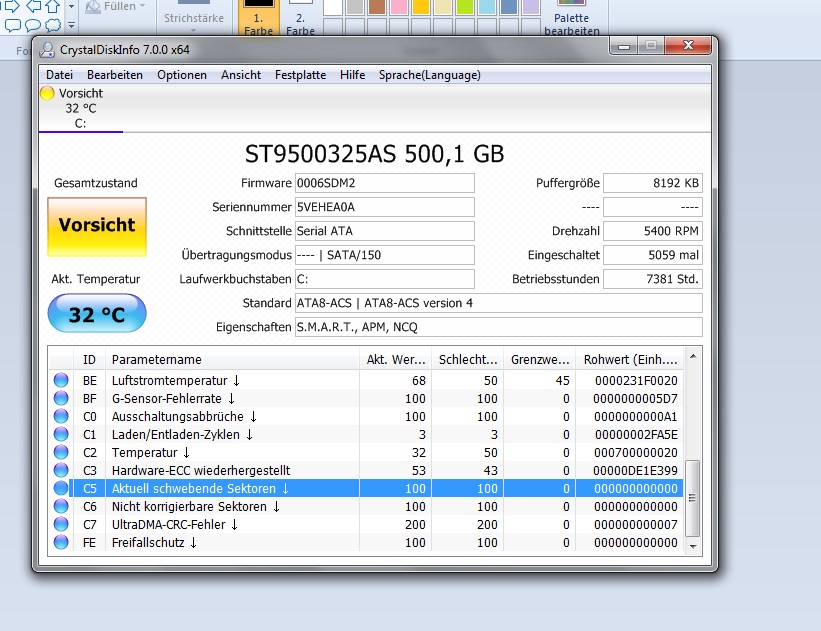Click the Puffergröße field showing 8192 KB
The width and height of the screenshot is (821, 631).
pos(652,183)
